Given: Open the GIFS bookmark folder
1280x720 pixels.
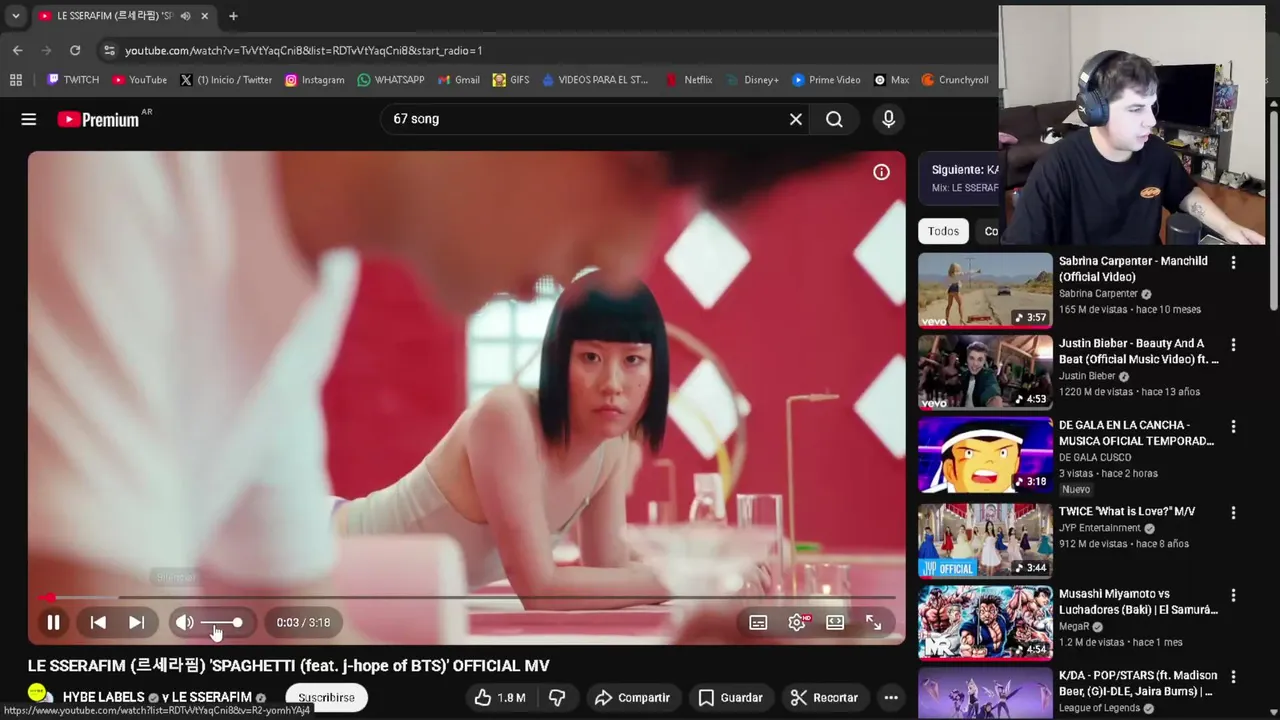Looking at the screenshot, I should point(511,80).
